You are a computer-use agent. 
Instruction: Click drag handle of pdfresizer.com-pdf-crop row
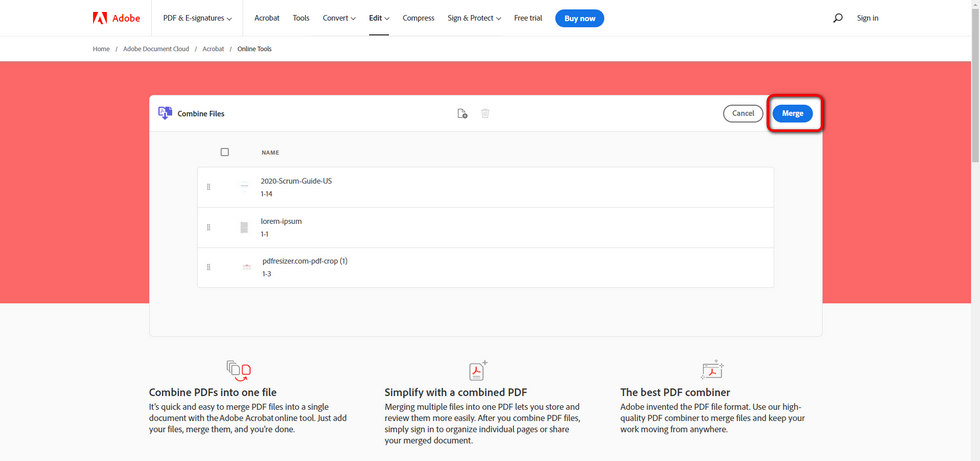coord(208,267)
